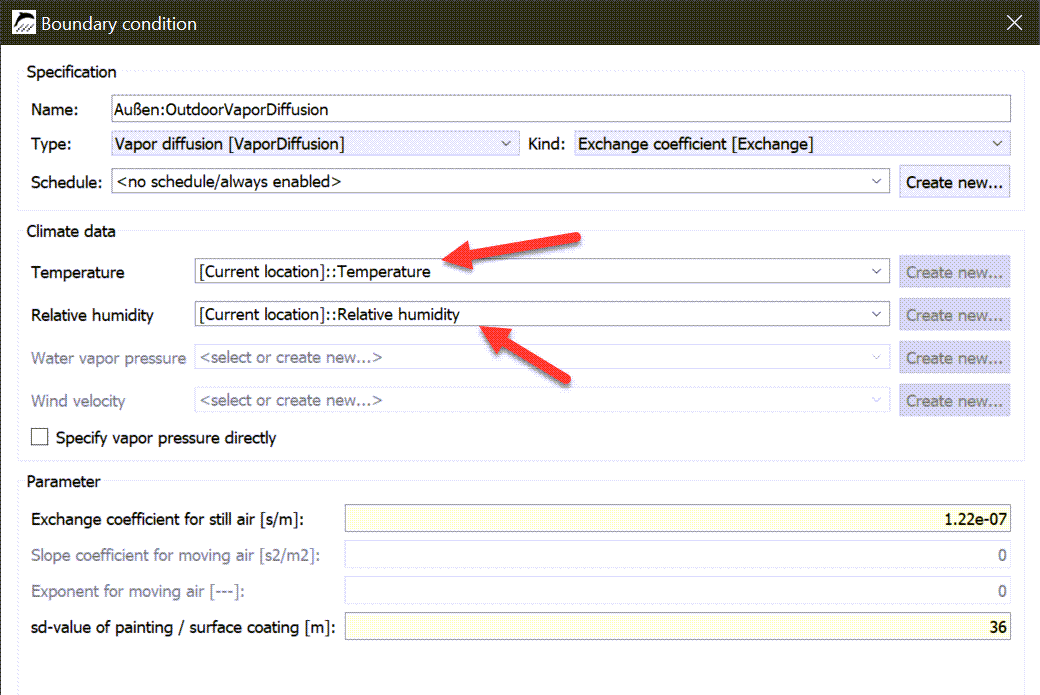This screenshot has width=1040, height=695.
Task: Click the Exponent for moving air field
Action: 677,591
